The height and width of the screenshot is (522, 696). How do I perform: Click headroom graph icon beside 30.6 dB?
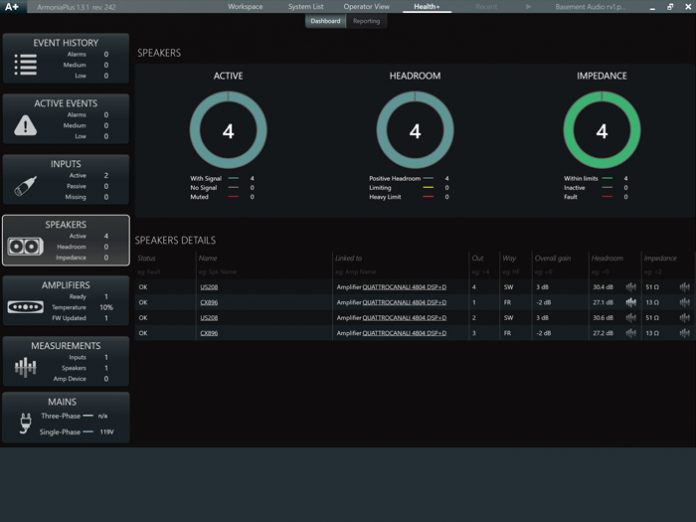point(631,318)
